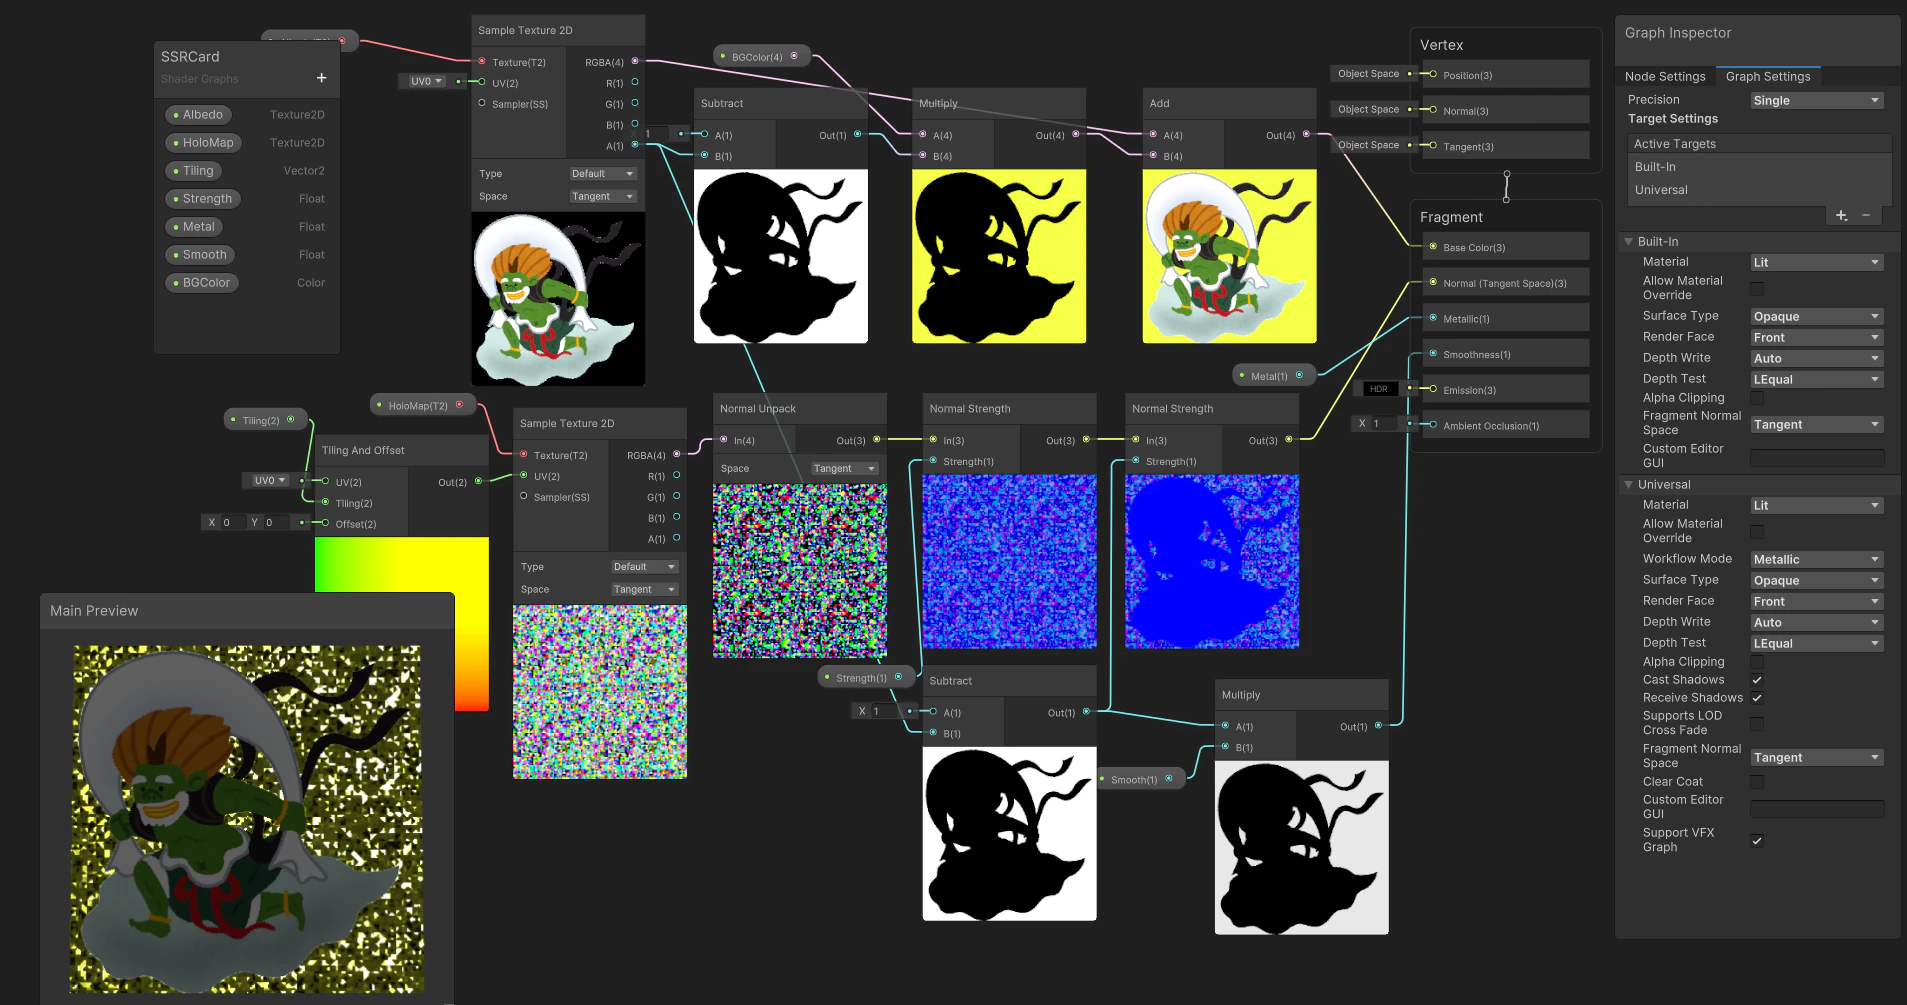Screen dimensions: 1907x1005
Task: Click the Position(3) port in Vertex block
Action: [x=1433, y=75]
